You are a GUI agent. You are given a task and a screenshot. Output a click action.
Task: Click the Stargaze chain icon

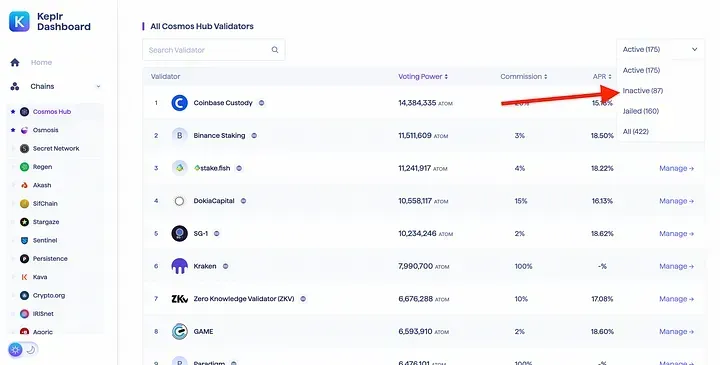click(x=24, y=222)
